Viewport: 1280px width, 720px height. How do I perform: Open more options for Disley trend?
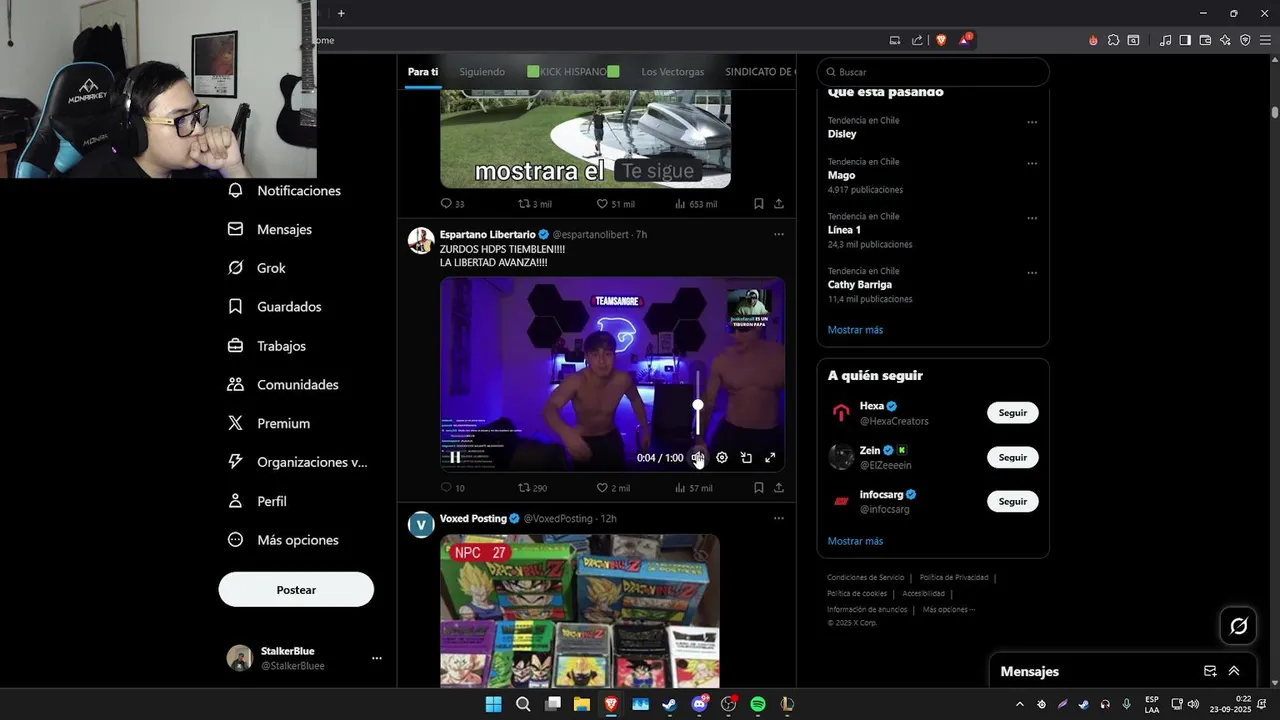click(1032, 122)
